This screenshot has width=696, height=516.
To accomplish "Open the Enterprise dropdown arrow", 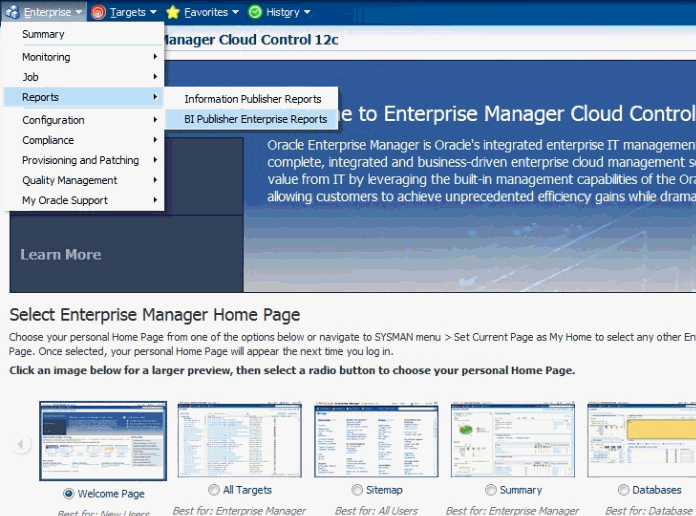I will coord(79,12).
